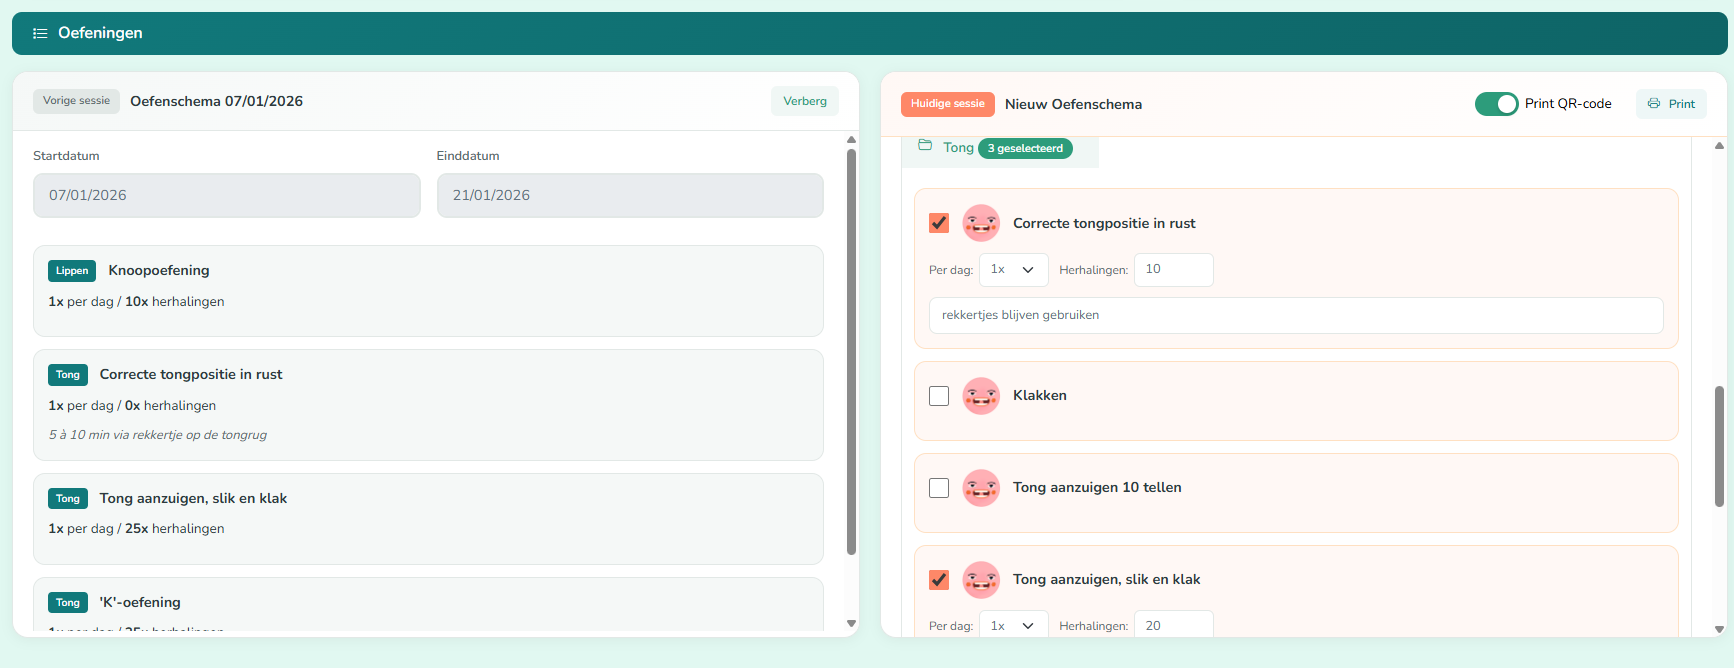Click the printer icon in Print button

pos(1654,104)
